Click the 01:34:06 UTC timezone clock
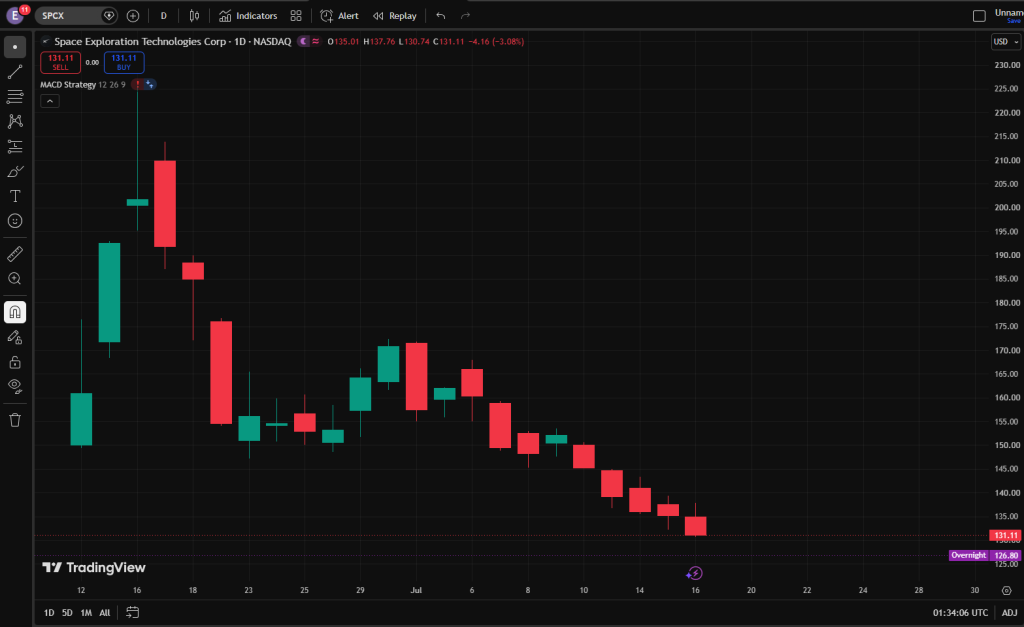 [x=960, y=613]
